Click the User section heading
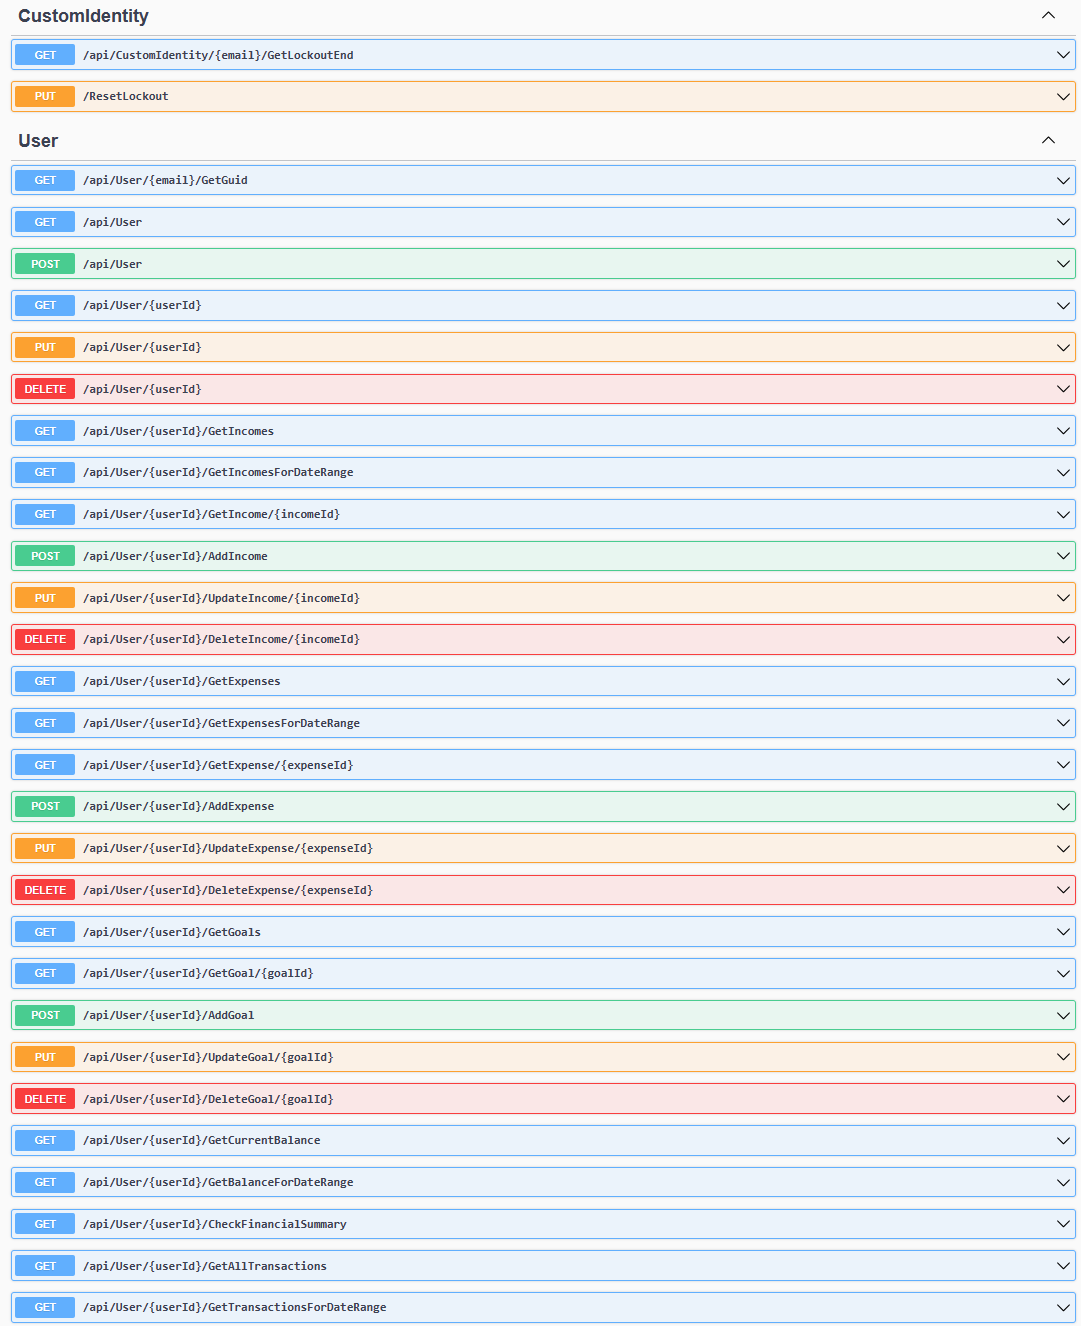 (x=38, y=141)
